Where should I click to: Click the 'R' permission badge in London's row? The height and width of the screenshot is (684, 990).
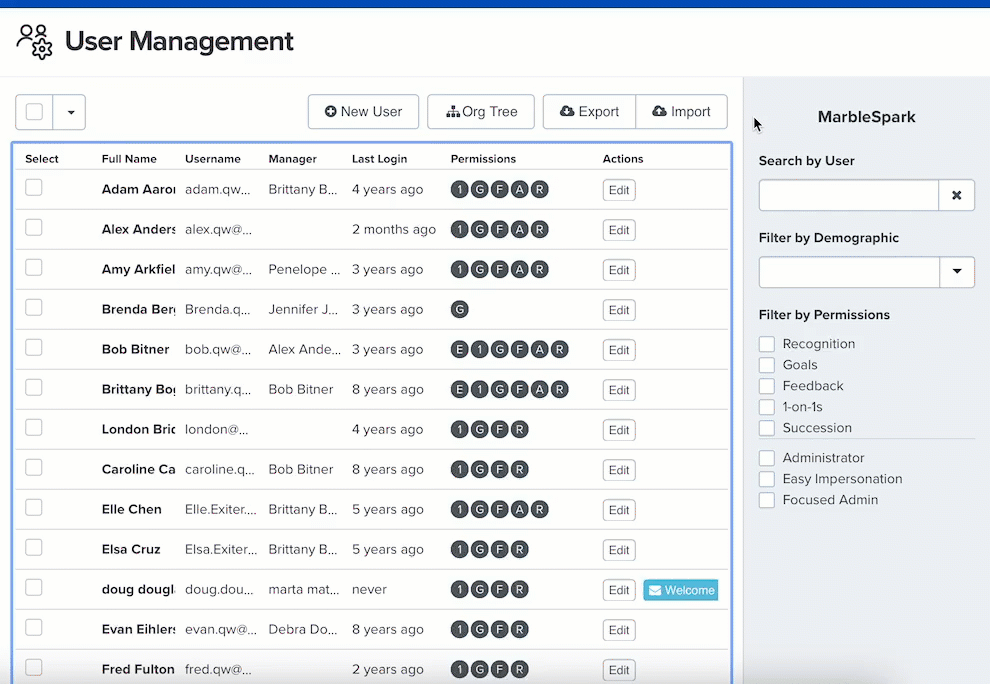(520, 429)
